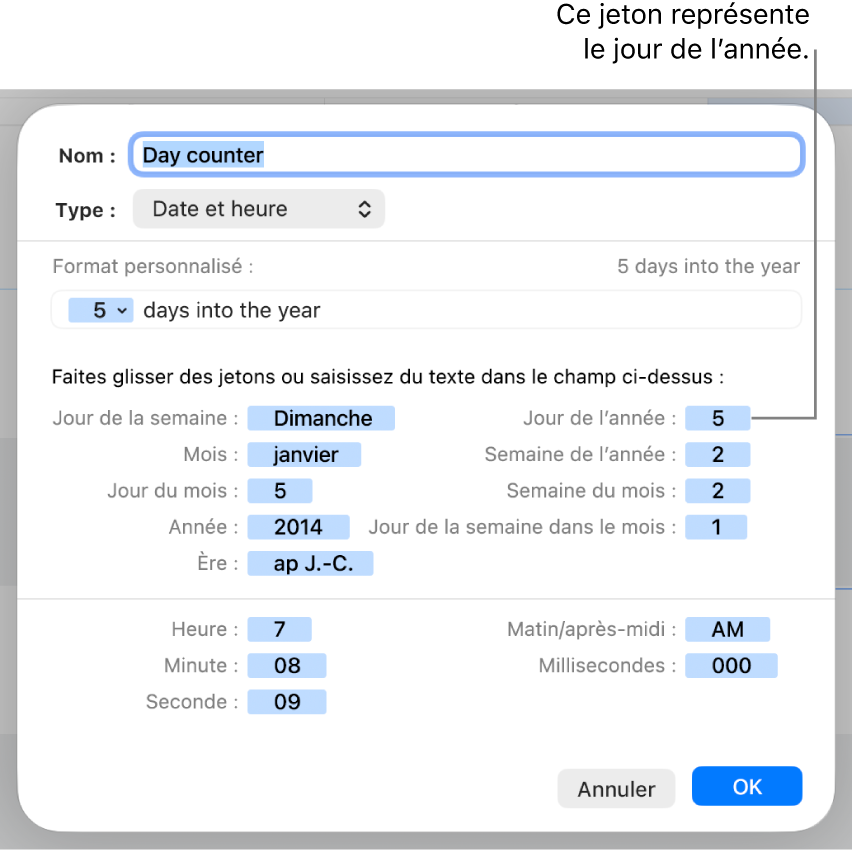
Task: Select the Jour de l'année token
Action: point(717,418)
